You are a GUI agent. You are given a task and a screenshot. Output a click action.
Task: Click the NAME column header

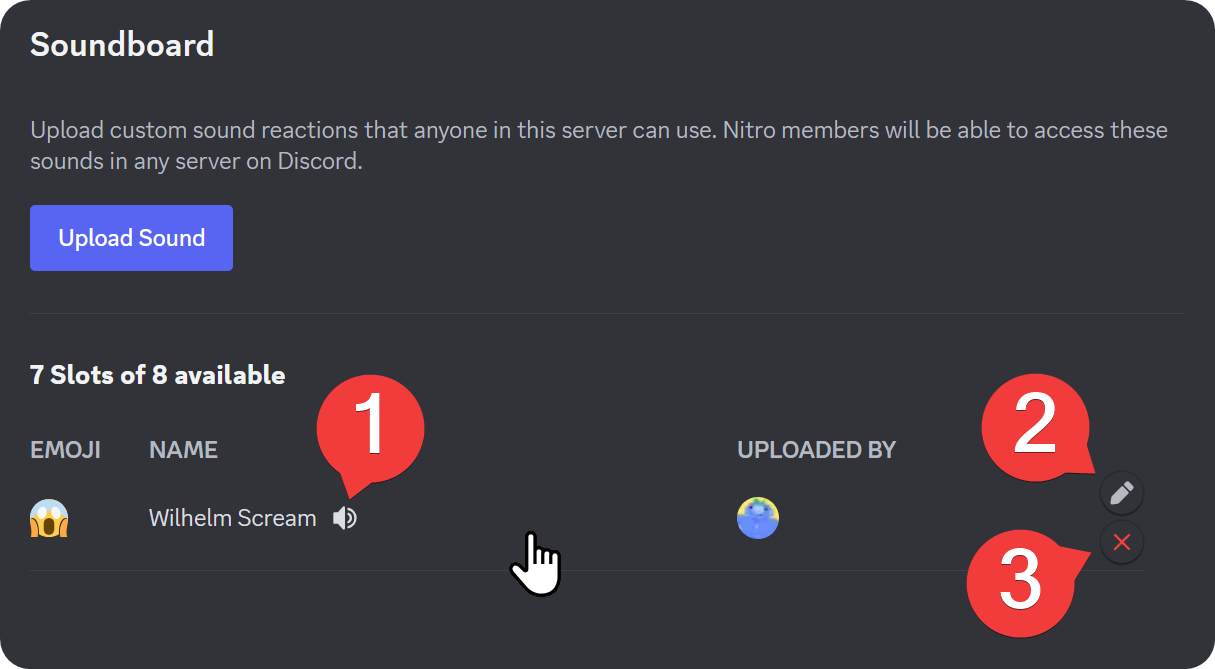point(183,450)
